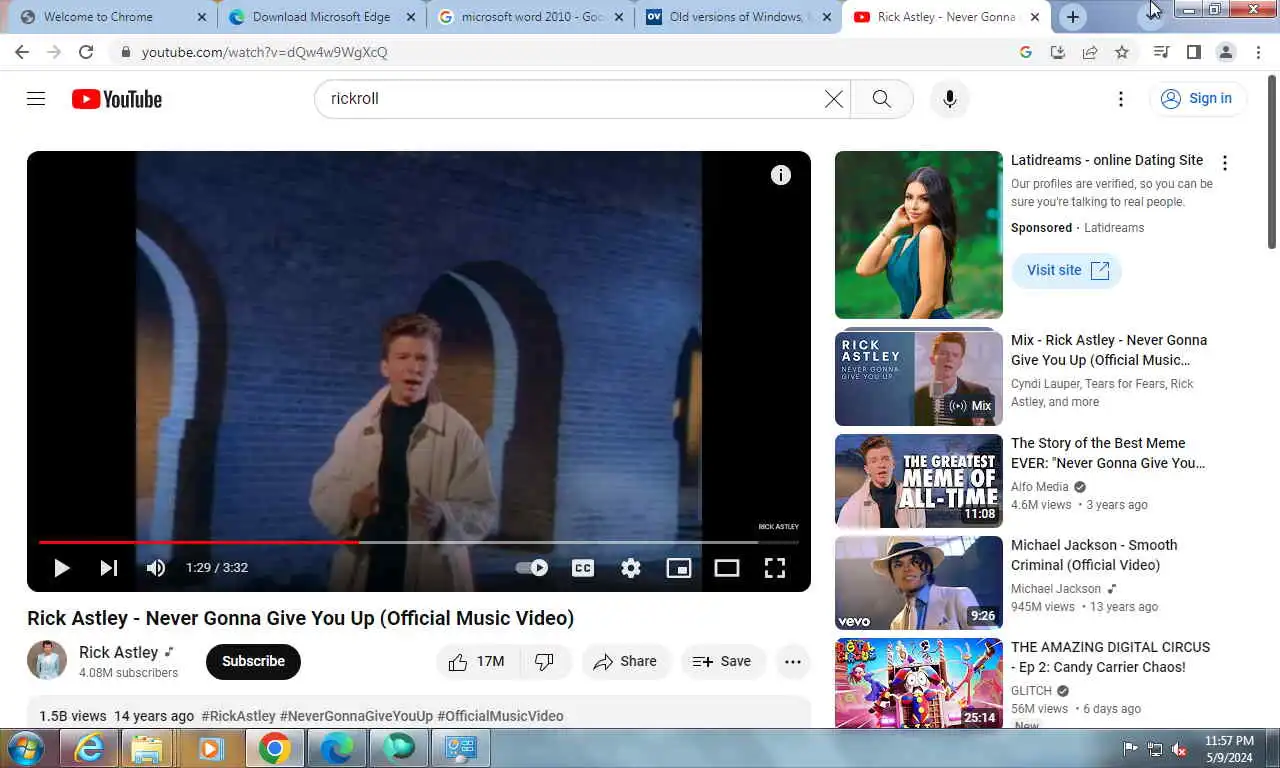Click the #OfficialMusicVideo hashtag

pos(500,716)
